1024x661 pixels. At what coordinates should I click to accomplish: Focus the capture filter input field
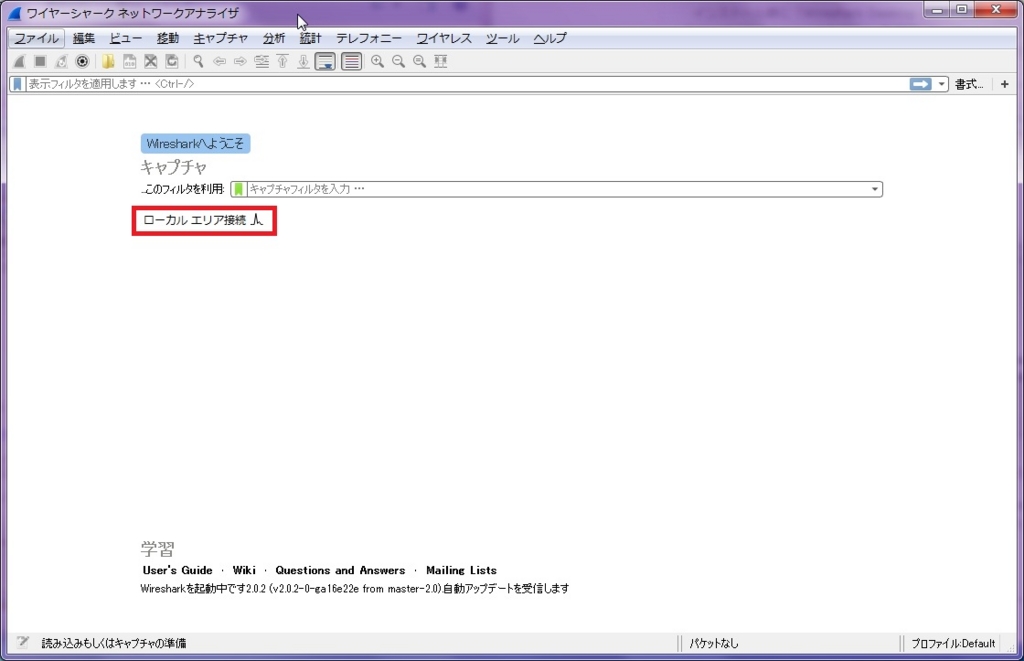(x=556, y=189)
